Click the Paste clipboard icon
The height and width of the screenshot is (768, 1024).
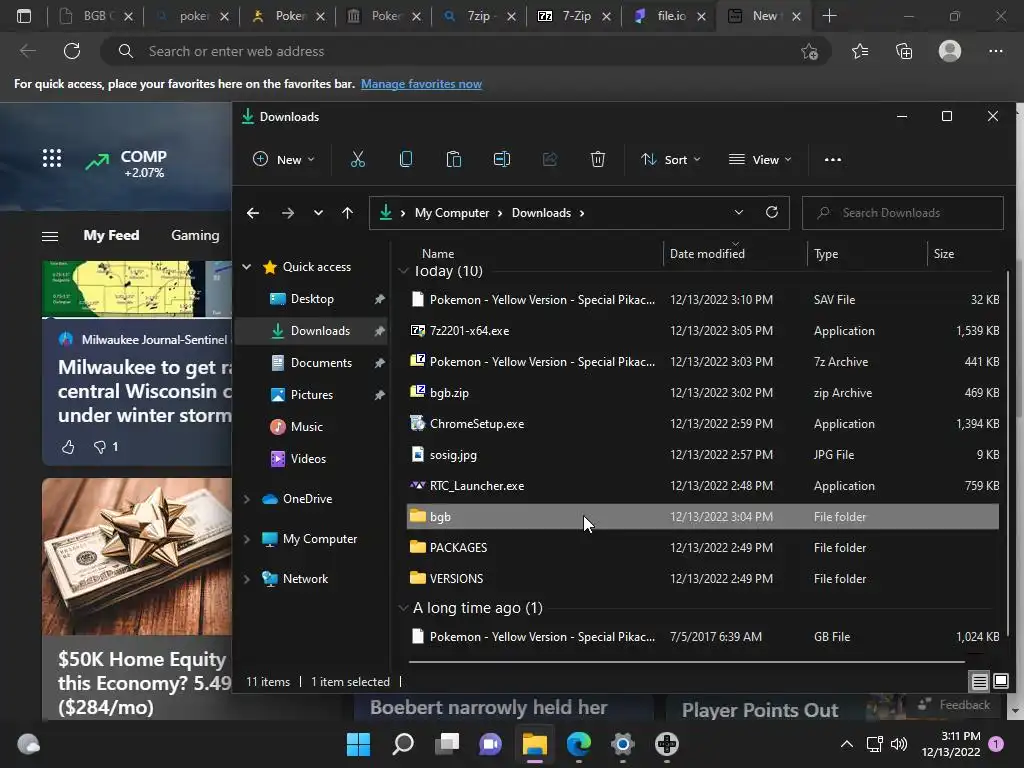click(x=454, y=160)
